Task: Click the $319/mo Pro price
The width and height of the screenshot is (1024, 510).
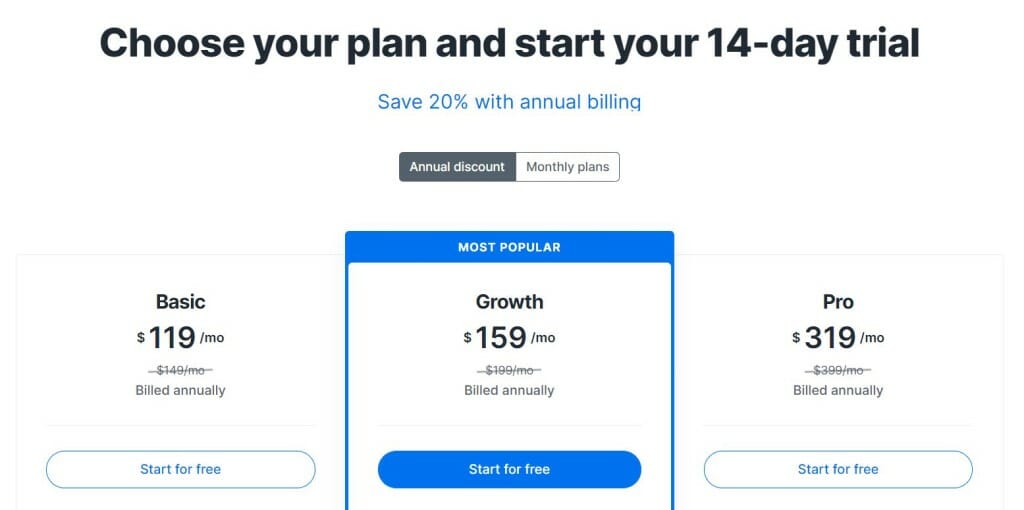Action: (x=838, y=337)
